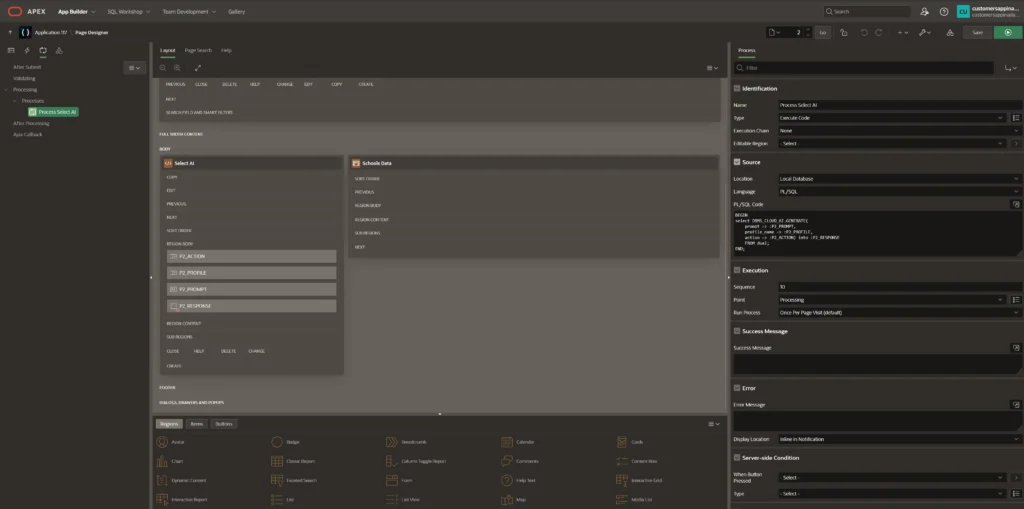The height and width of the screenshot is (509, 1024).
Task: Toggle the Server-side Condition section
Action: point(737,457)
